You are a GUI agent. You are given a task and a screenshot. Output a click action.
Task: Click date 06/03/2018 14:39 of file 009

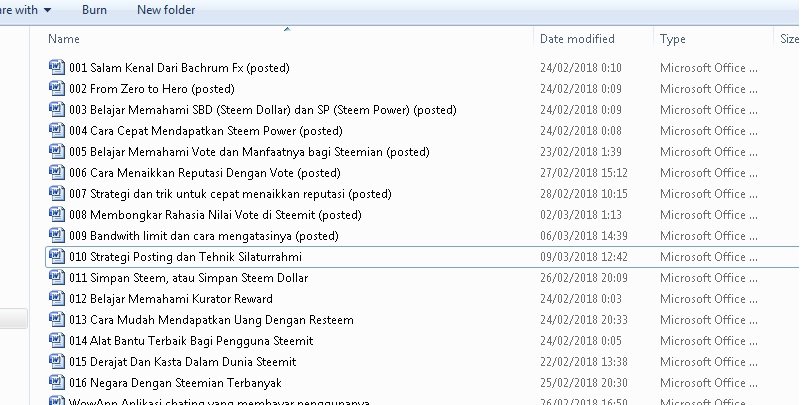click(x=584, y=236)
